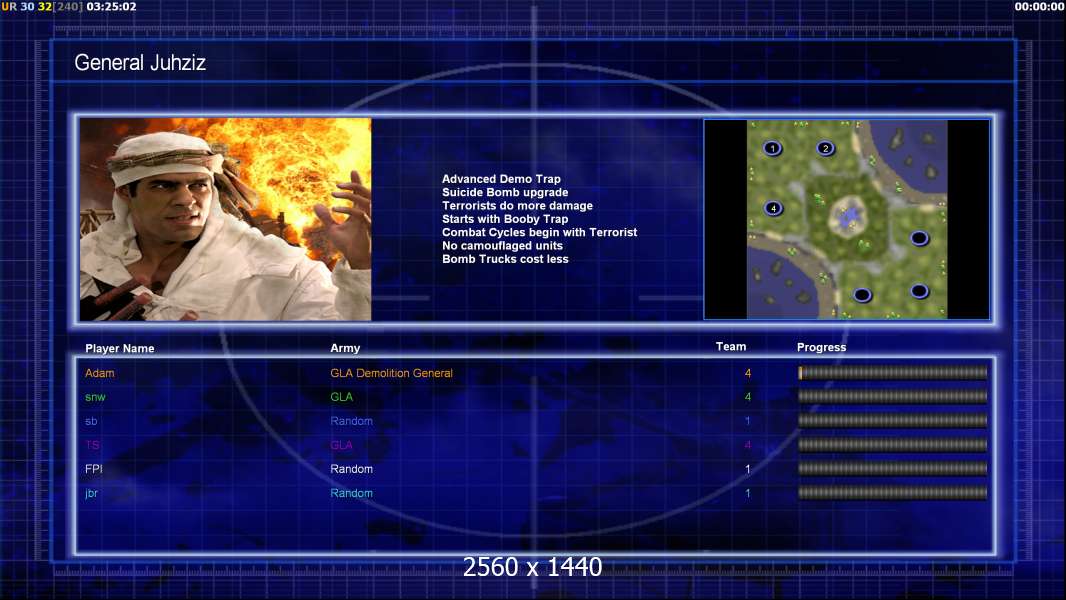The height and width of the screenshot is (600, 1066).
Task: Click start position marker 2 on the minimap
Action: click(825, 148)
